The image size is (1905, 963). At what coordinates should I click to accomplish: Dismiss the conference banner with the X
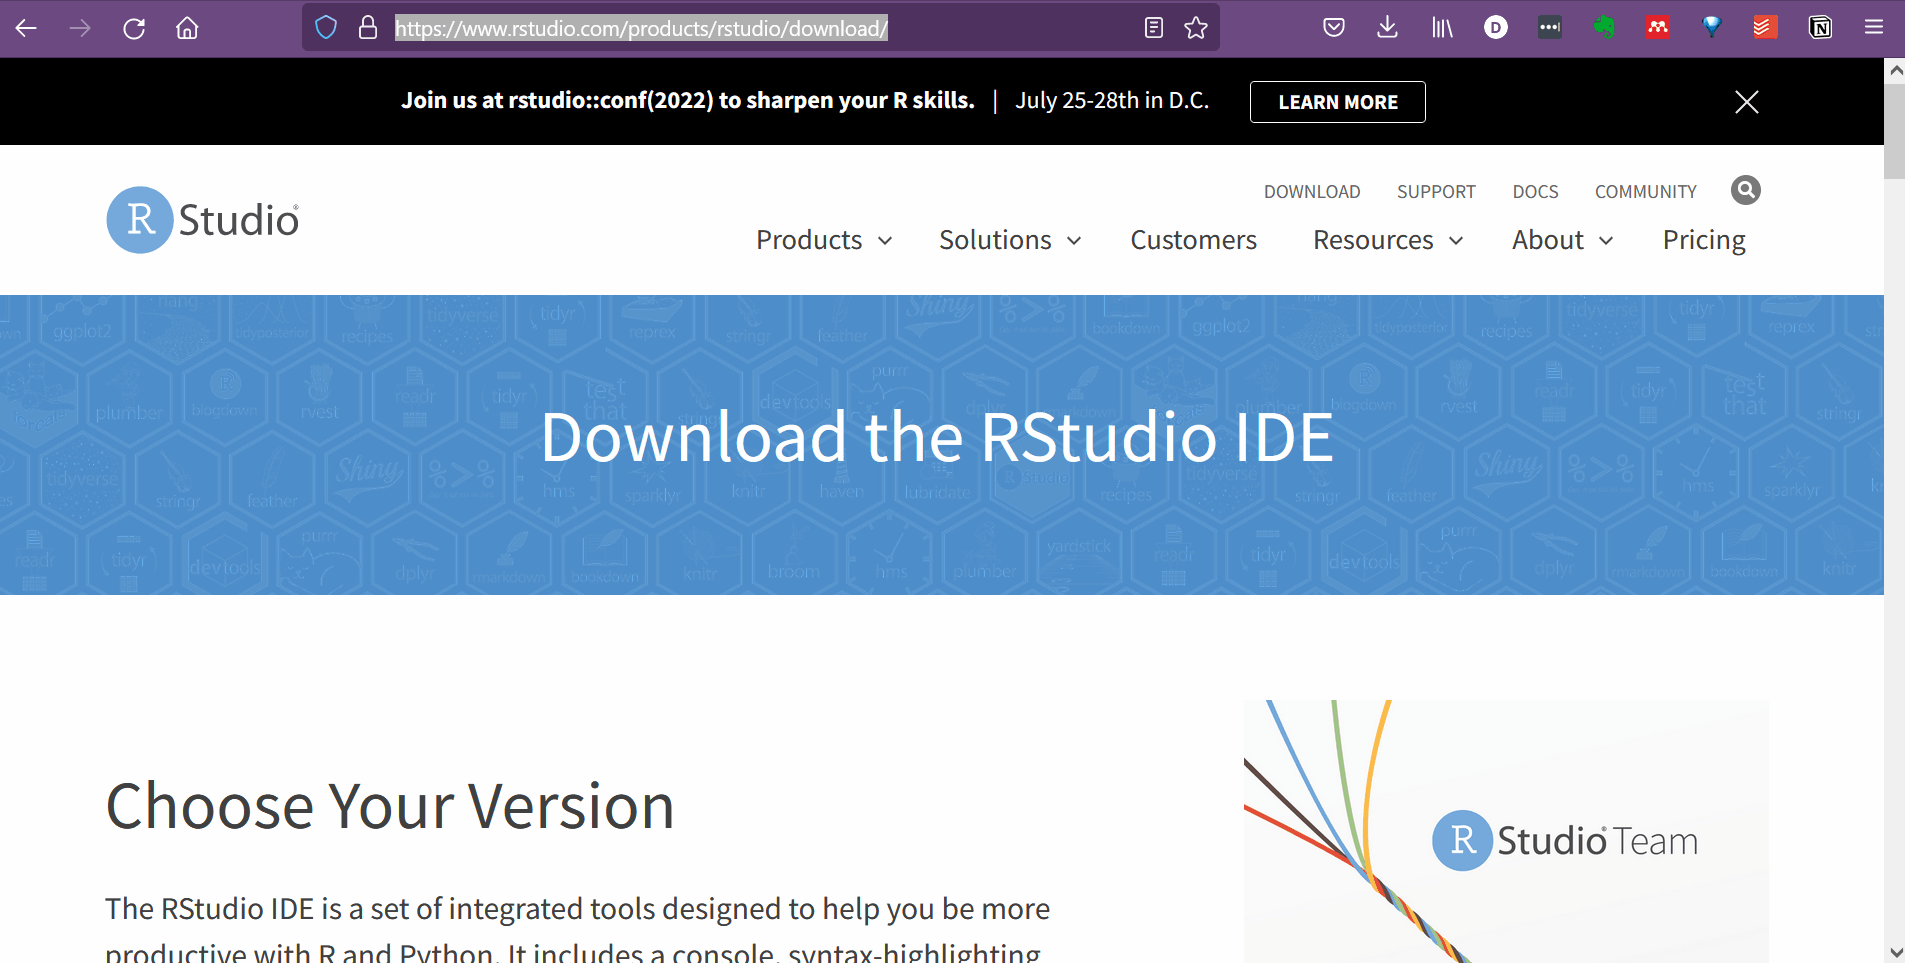click(1747, 102)
